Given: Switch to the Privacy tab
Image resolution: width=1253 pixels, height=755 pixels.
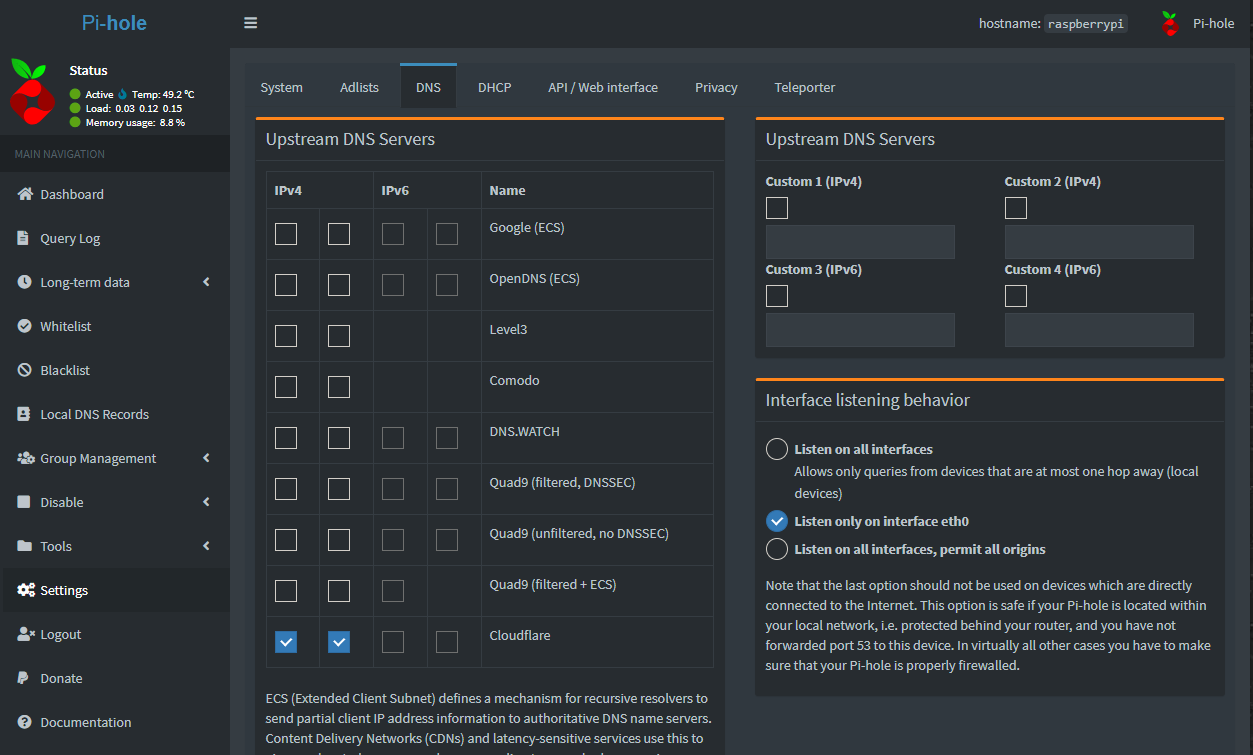Looking at the screenshot, I should [x=716, y=87].
